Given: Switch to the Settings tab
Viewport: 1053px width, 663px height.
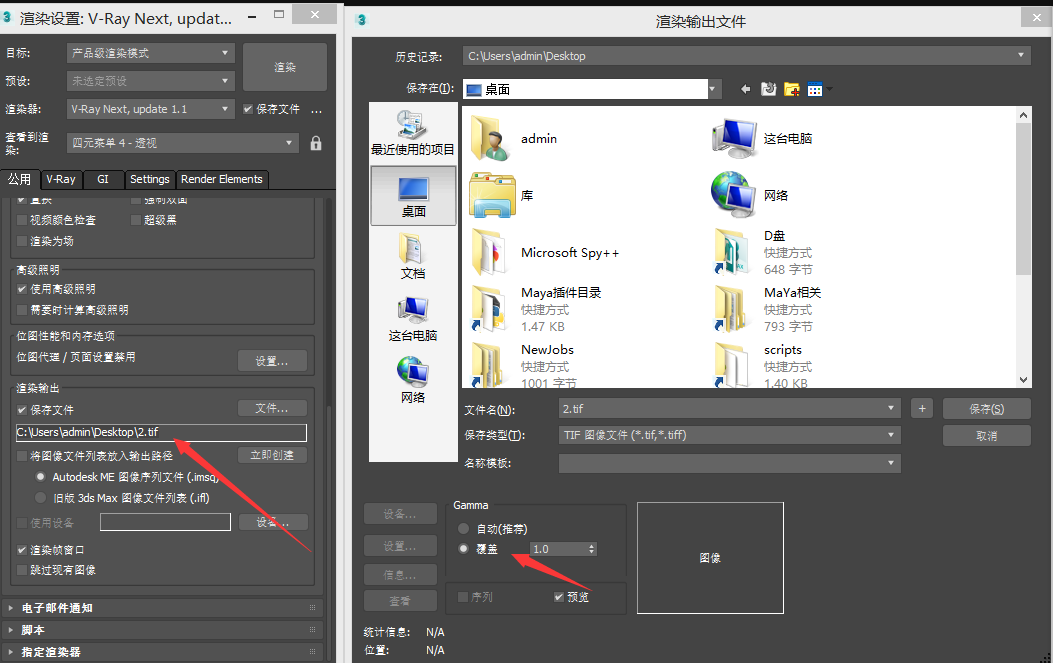Looking at the screenshot, I should click(x=150, y=179).
